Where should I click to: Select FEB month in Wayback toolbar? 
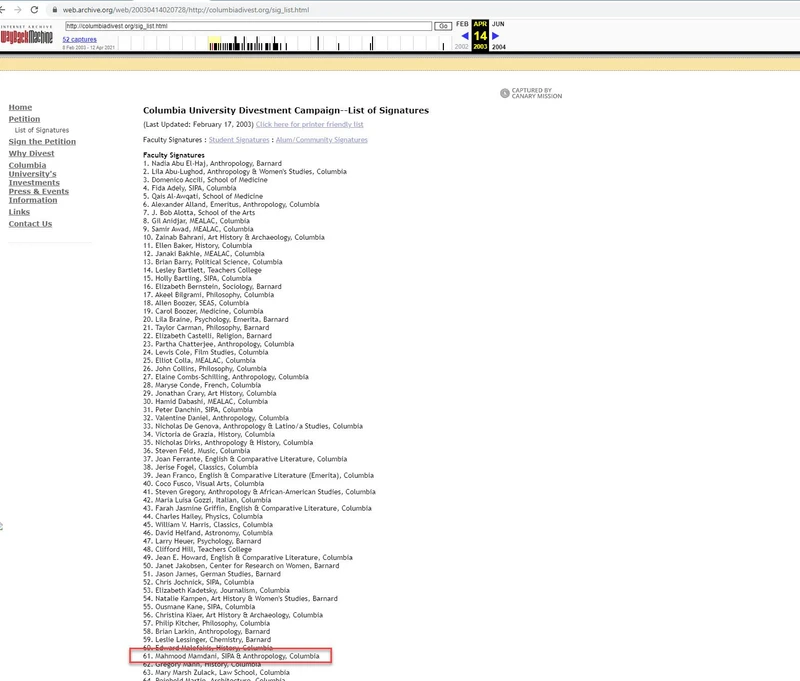[462, 24]
